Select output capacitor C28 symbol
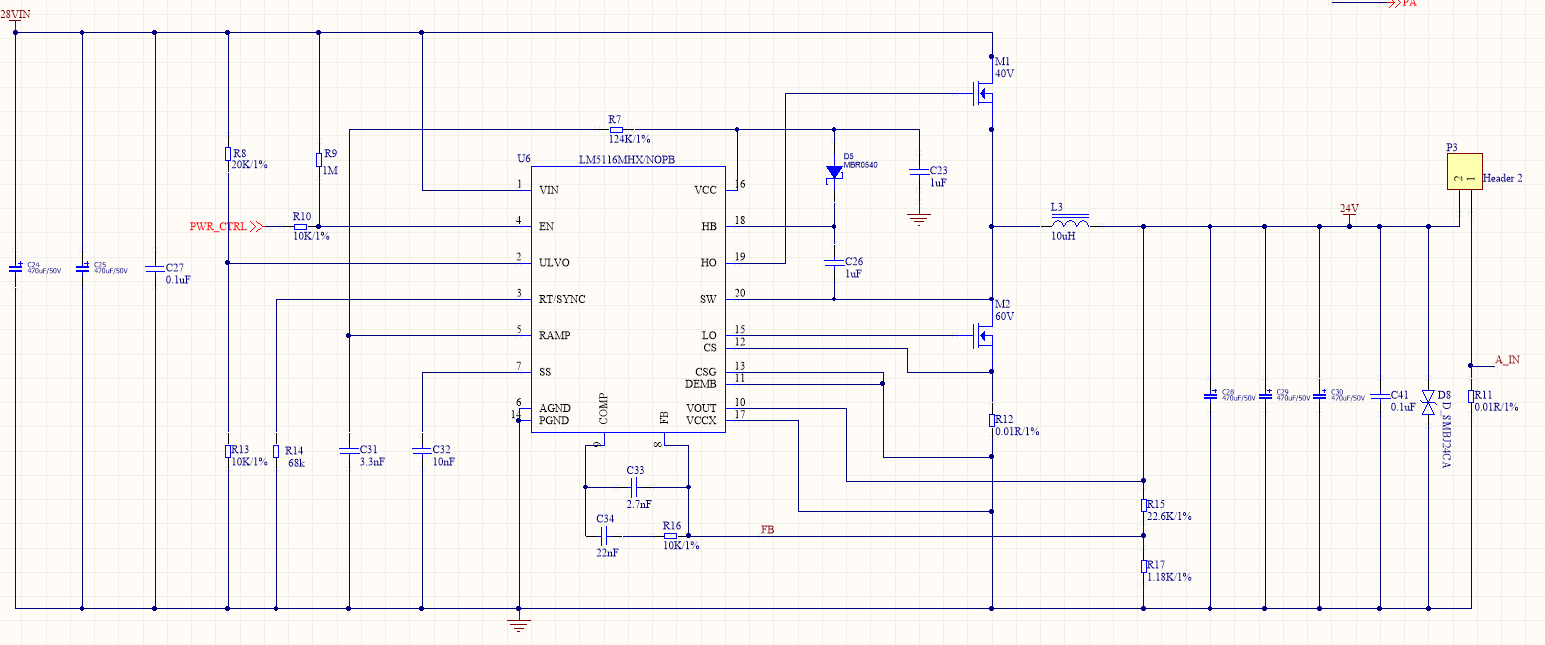Screen dimensions: 1545x645 1210,395
